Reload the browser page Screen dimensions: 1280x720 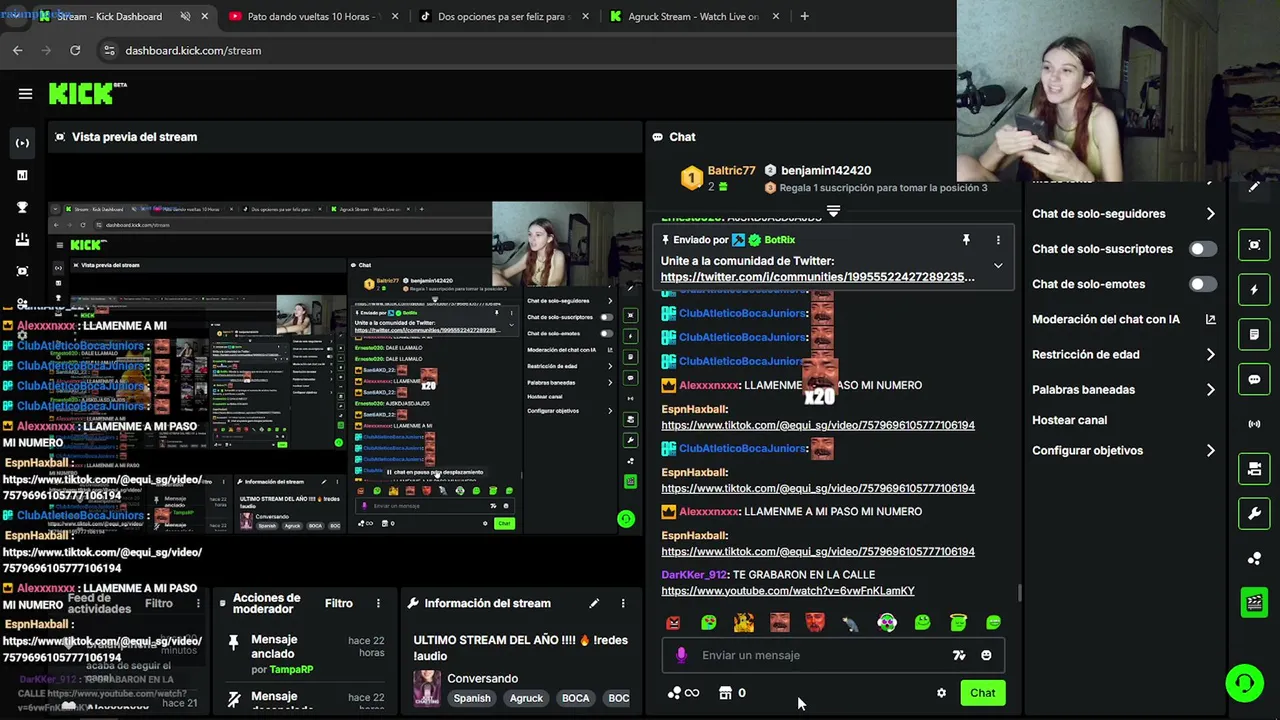[75, 50]
